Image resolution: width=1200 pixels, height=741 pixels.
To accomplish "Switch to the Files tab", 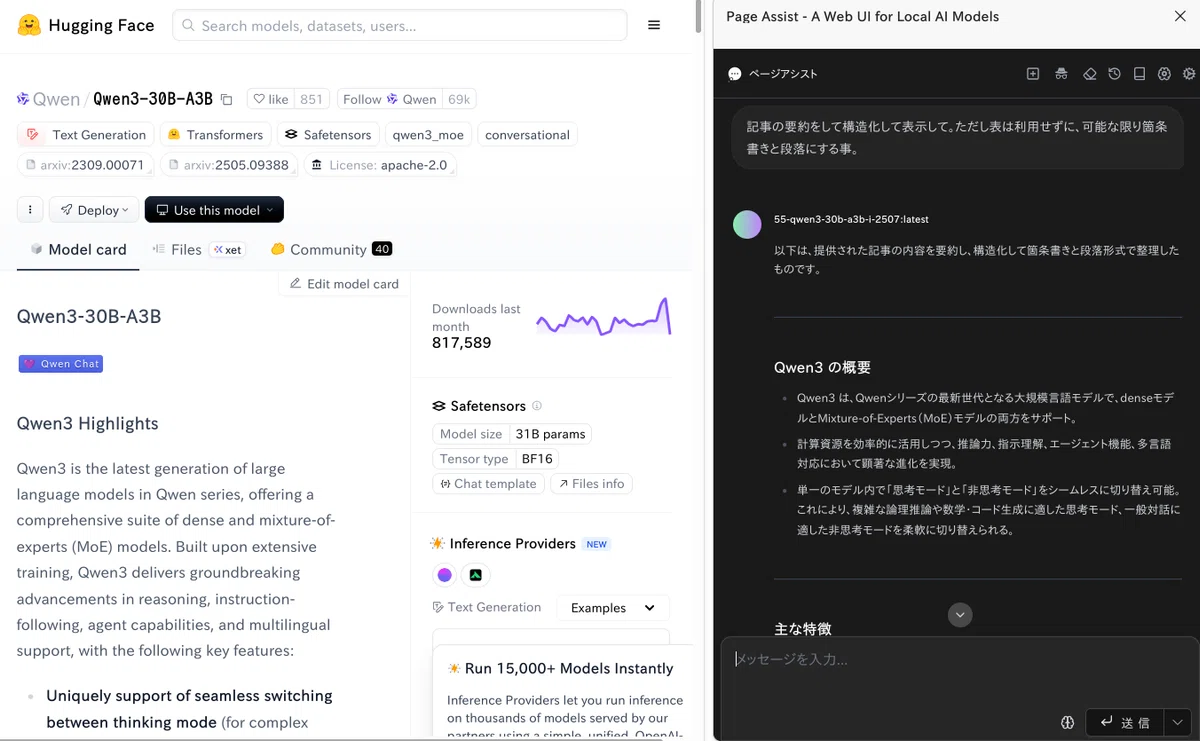I will click(x=176, y=250).
